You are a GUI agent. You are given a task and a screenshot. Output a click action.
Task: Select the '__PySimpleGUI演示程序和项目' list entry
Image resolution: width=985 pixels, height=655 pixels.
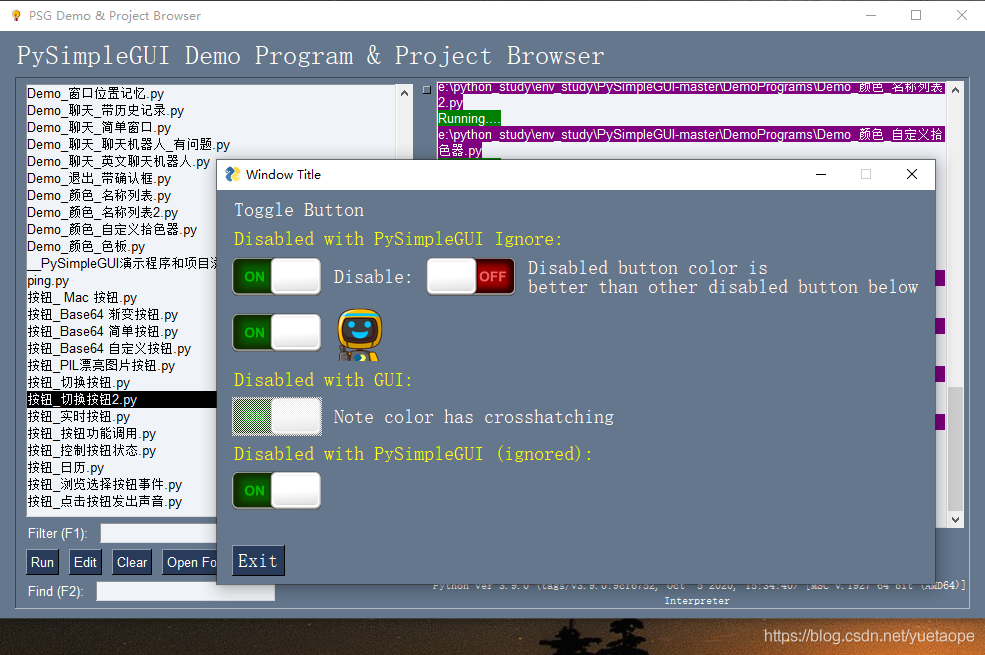click(122, 263)
